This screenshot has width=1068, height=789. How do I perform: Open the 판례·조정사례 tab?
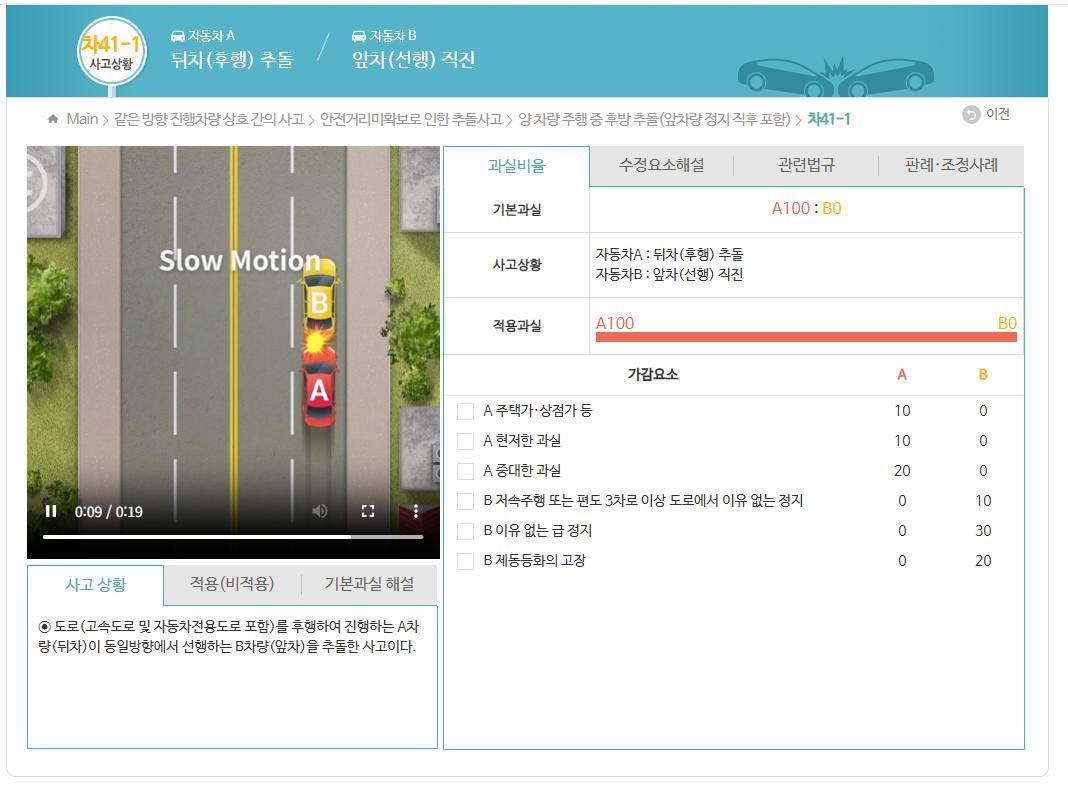tap(951, 166)
